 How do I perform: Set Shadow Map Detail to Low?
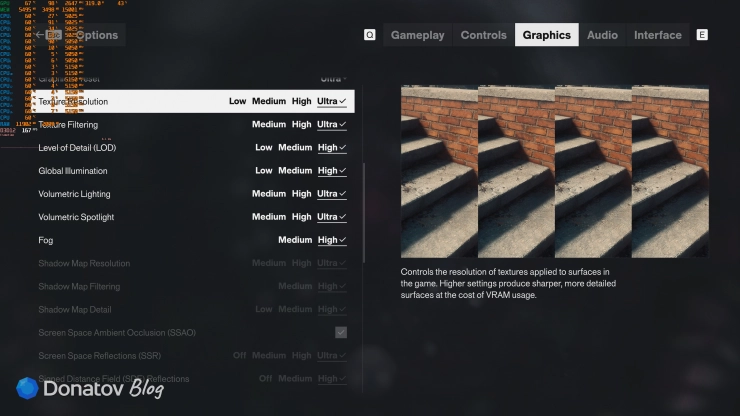[x=264, y=309]
